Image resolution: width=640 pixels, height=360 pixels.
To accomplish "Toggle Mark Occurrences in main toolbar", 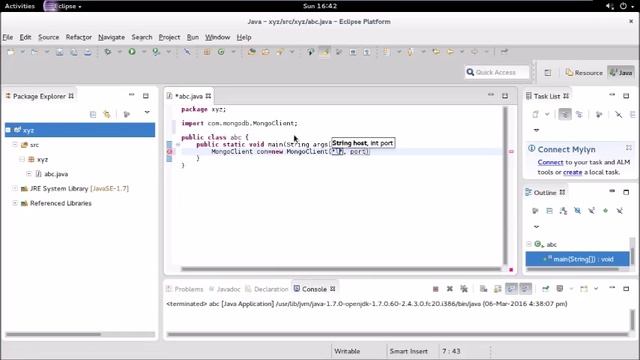I will click(x=324, y=52).
